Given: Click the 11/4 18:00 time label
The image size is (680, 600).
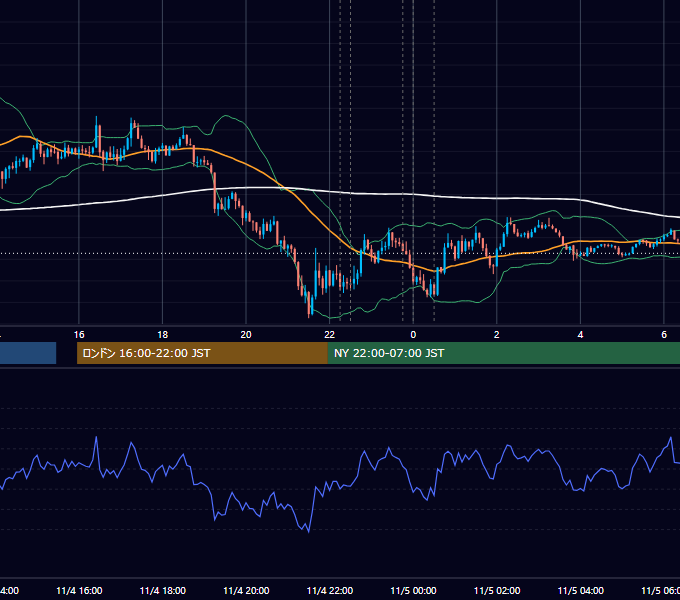Looking at the screenshot, I should pyautogui.click(x=163, y=590).
